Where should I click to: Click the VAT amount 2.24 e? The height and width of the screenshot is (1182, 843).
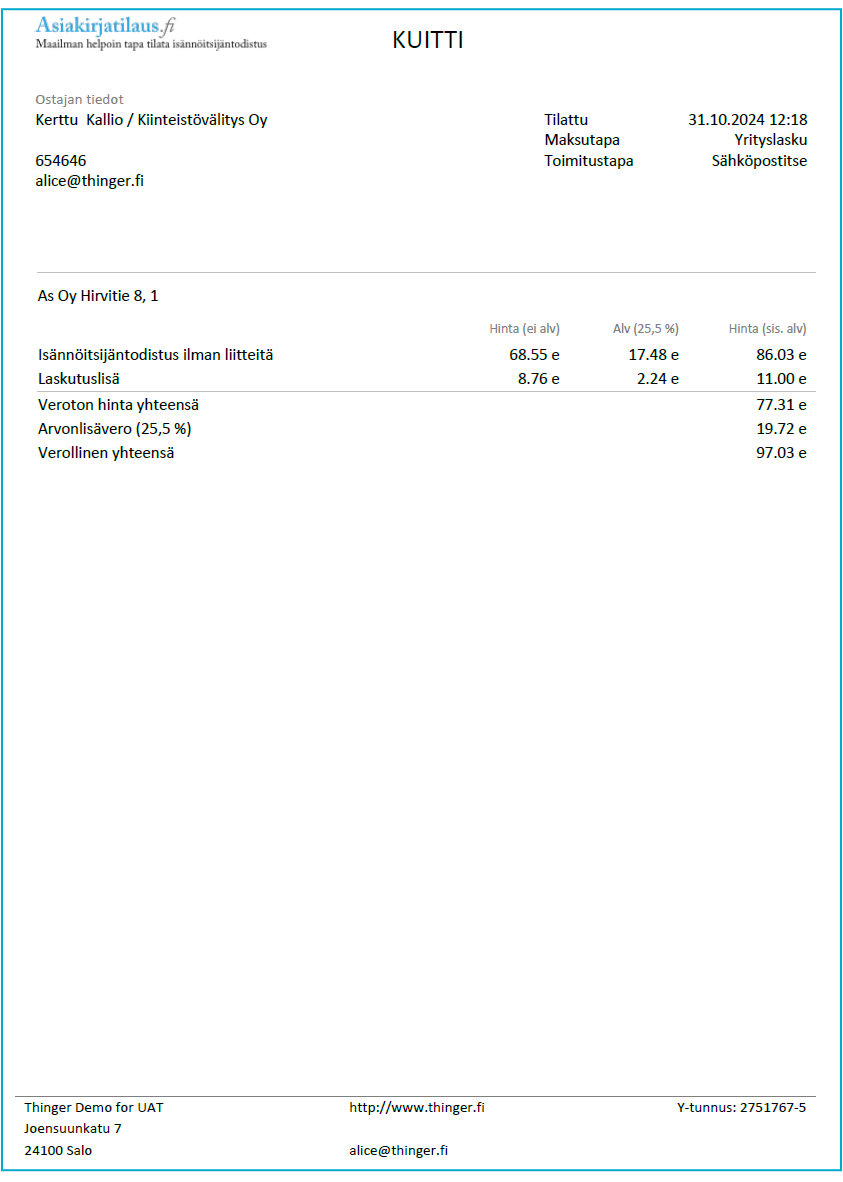(x=658, y=379)
